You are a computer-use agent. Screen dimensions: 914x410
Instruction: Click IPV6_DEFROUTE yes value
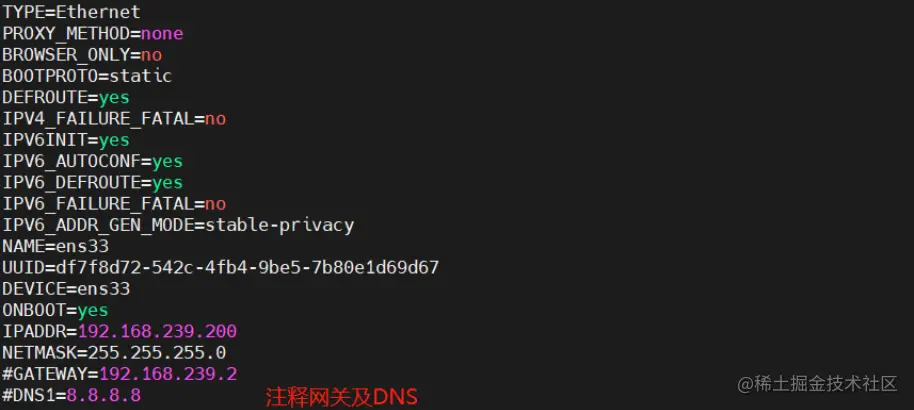click(167, 183)
